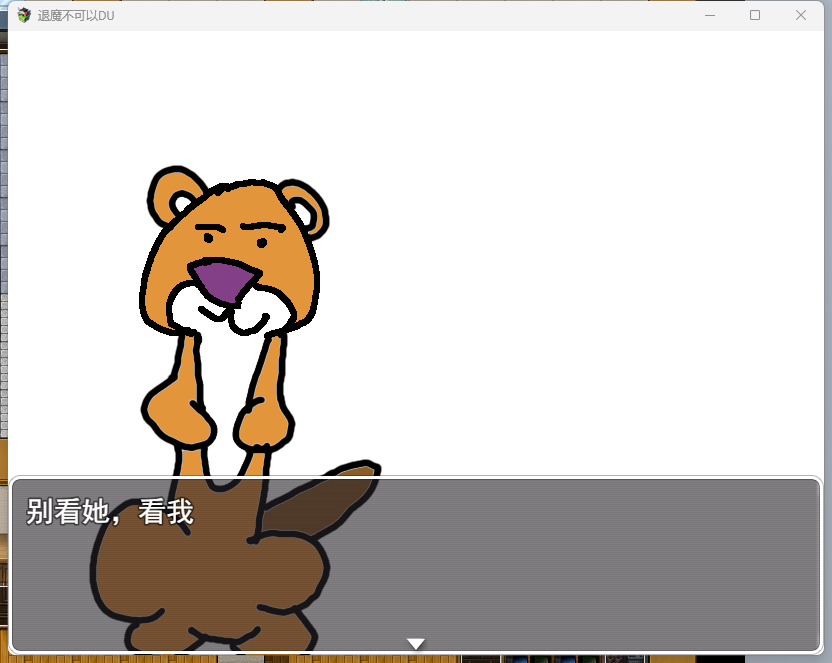Click the bear's left ear
This screenshot has width=832, height=663.
[x=175, y=197]
